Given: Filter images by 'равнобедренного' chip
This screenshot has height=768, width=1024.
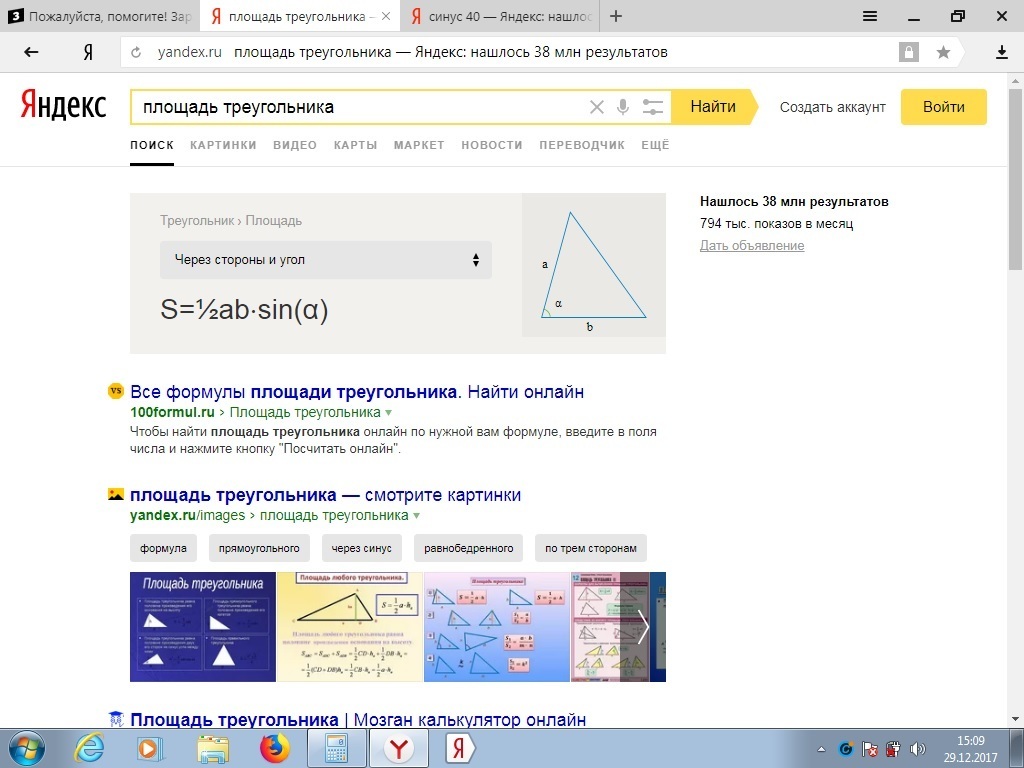Looking at the screenshot, I should pos(468,548).
